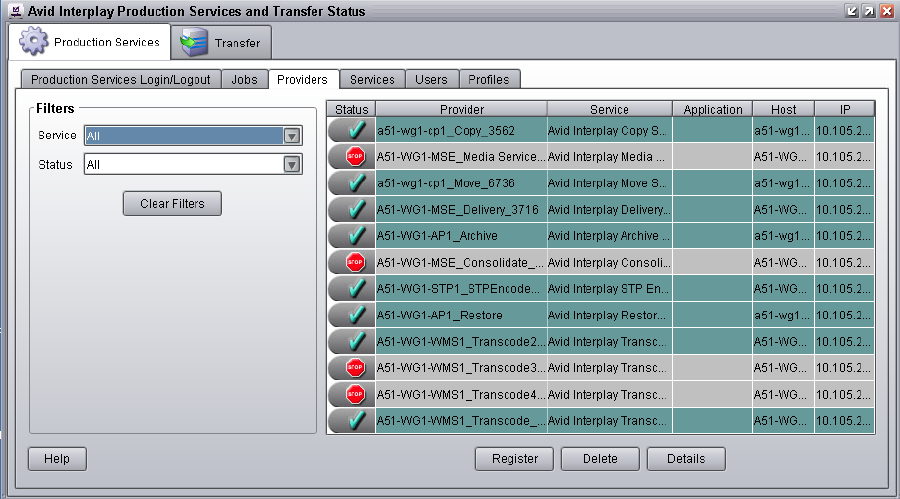Click the stop status icon for A51-WG1-WMS1_Transcode3
The height and width of the screenshot is (499, 900).
coord(355,368)
